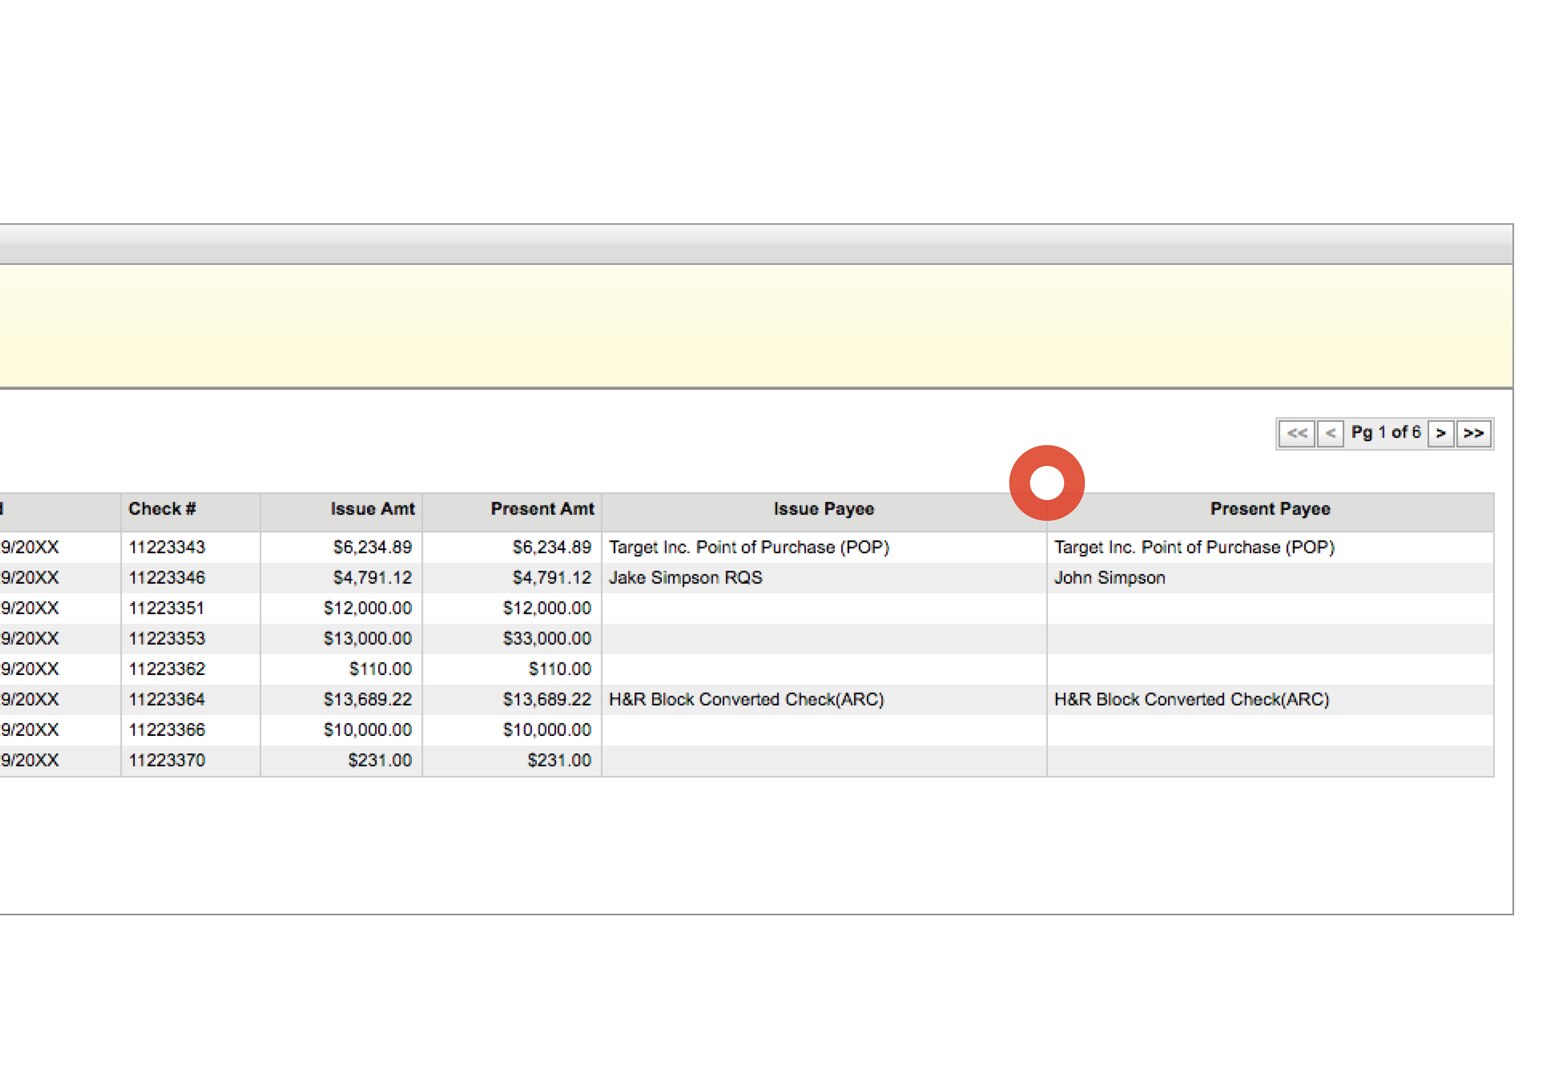Click the first-page double-arrow navigation icon
The image size is (1550, 1087).
(x=1297, y=433)
